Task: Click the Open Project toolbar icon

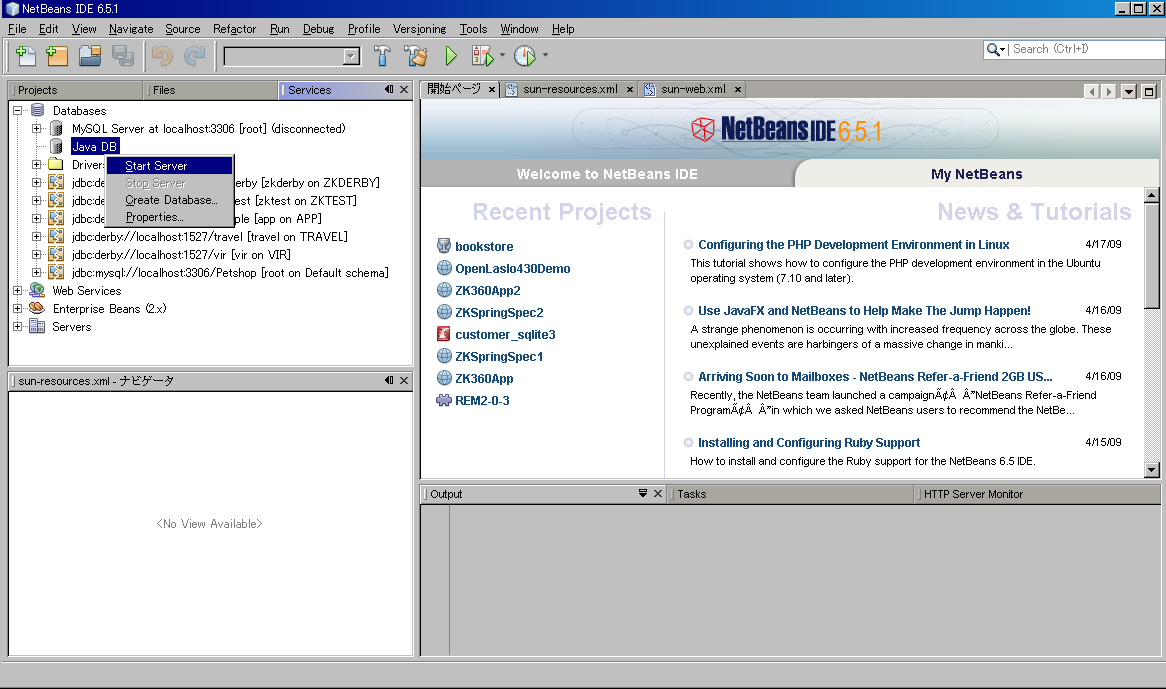Action: coord(90,56)
